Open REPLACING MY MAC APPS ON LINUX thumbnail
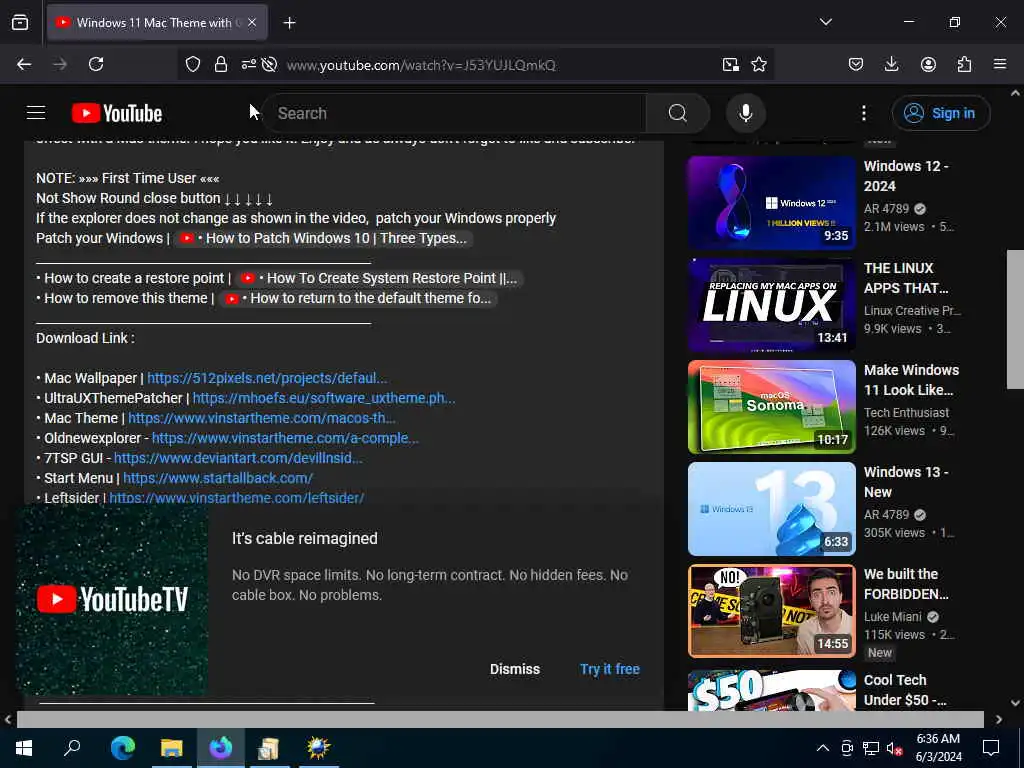 click(x=771, y=304)
